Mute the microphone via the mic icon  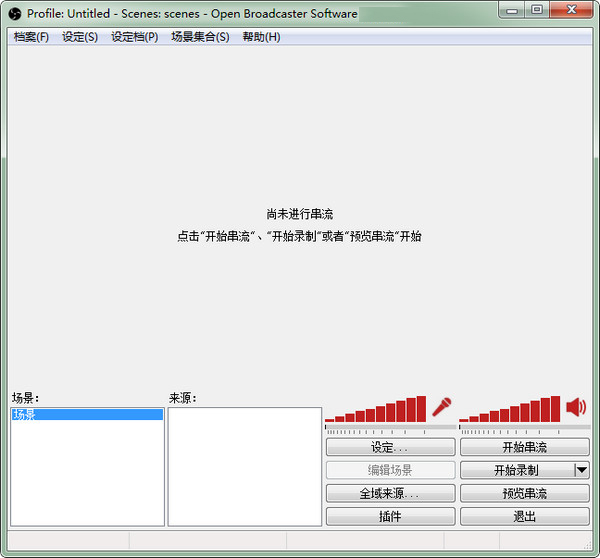[442, 407]
